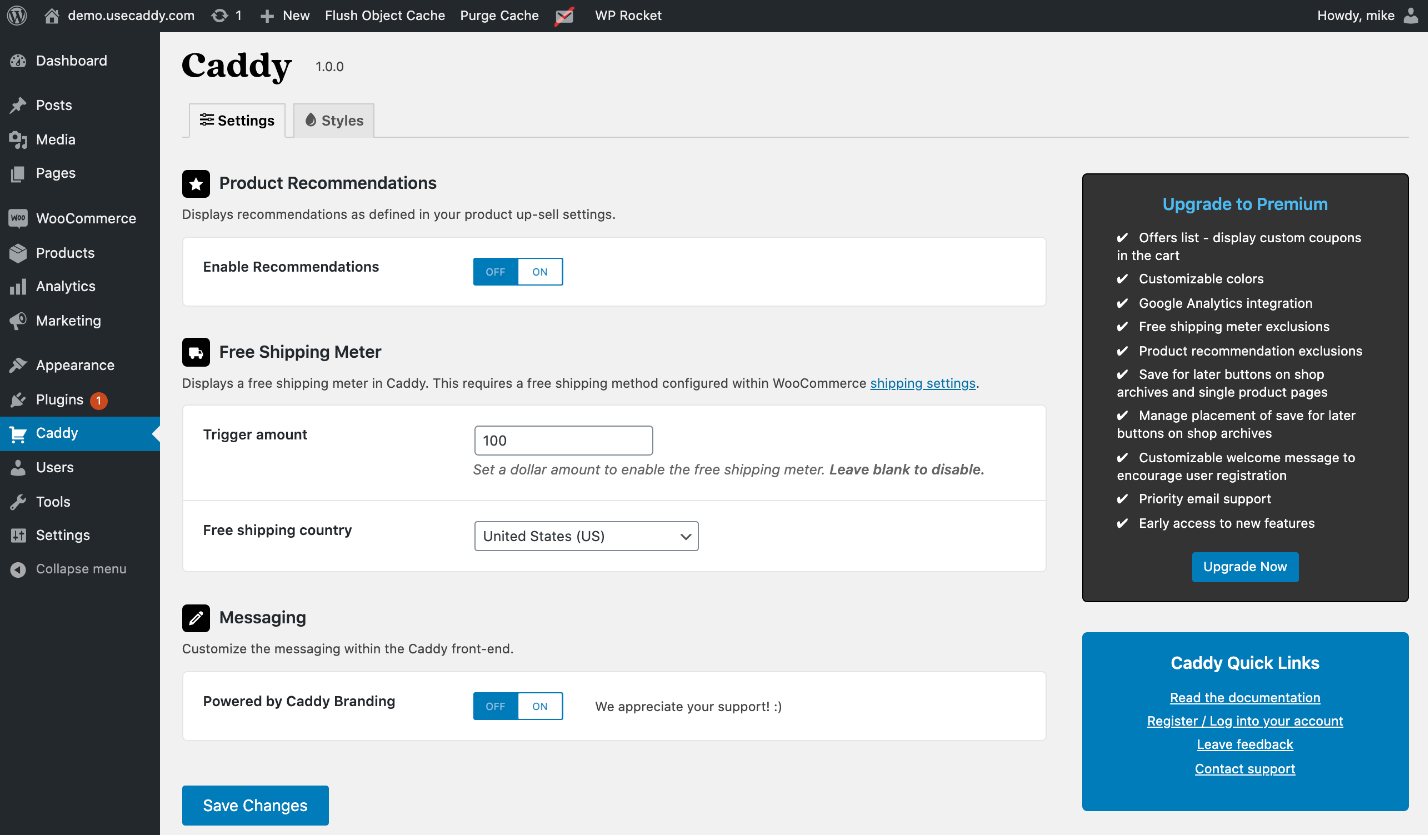
Task: Select the Settings tab
Action: tap(237, 120)
